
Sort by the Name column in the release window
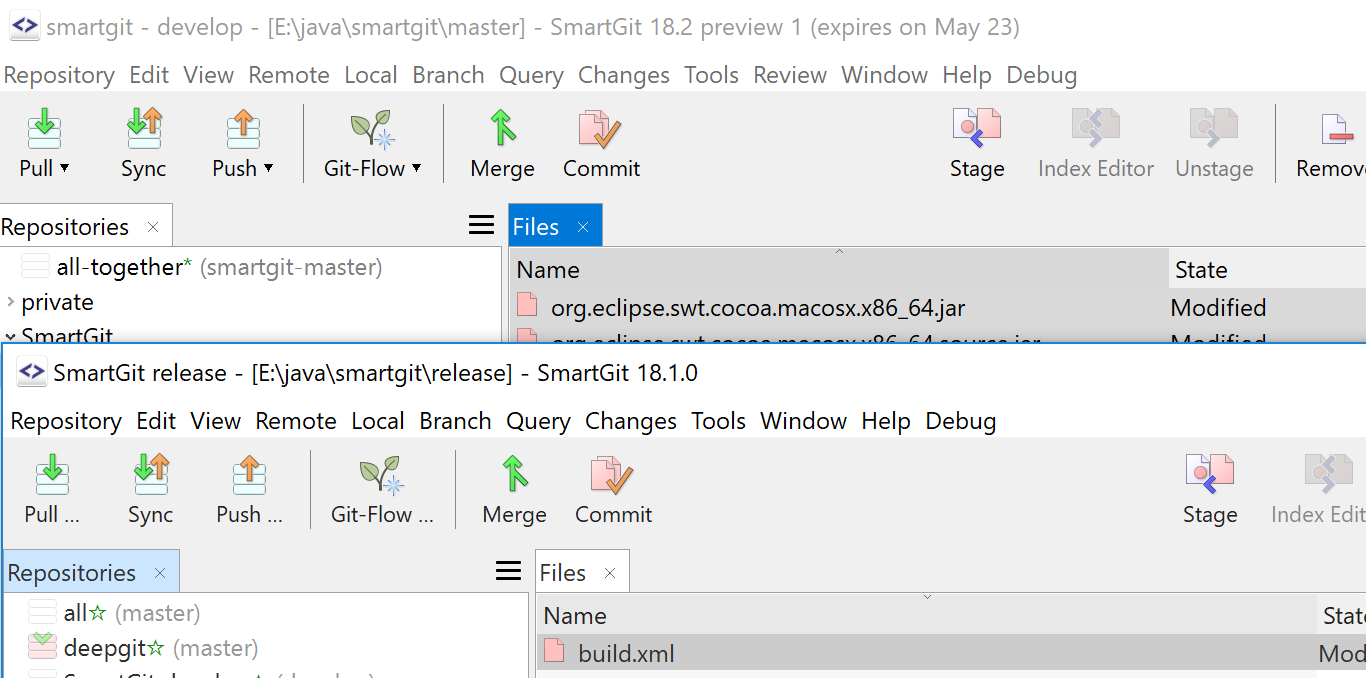[x=575, y=616]
